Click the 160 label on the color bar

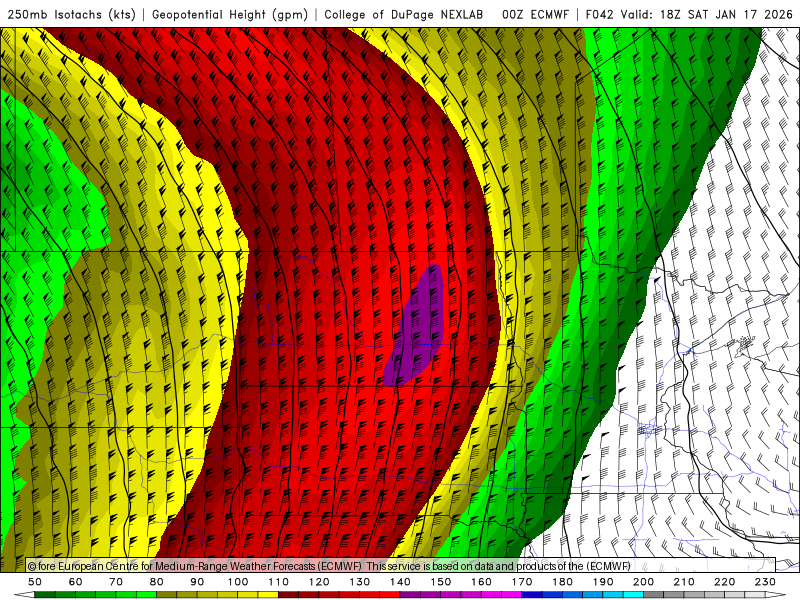482,582
